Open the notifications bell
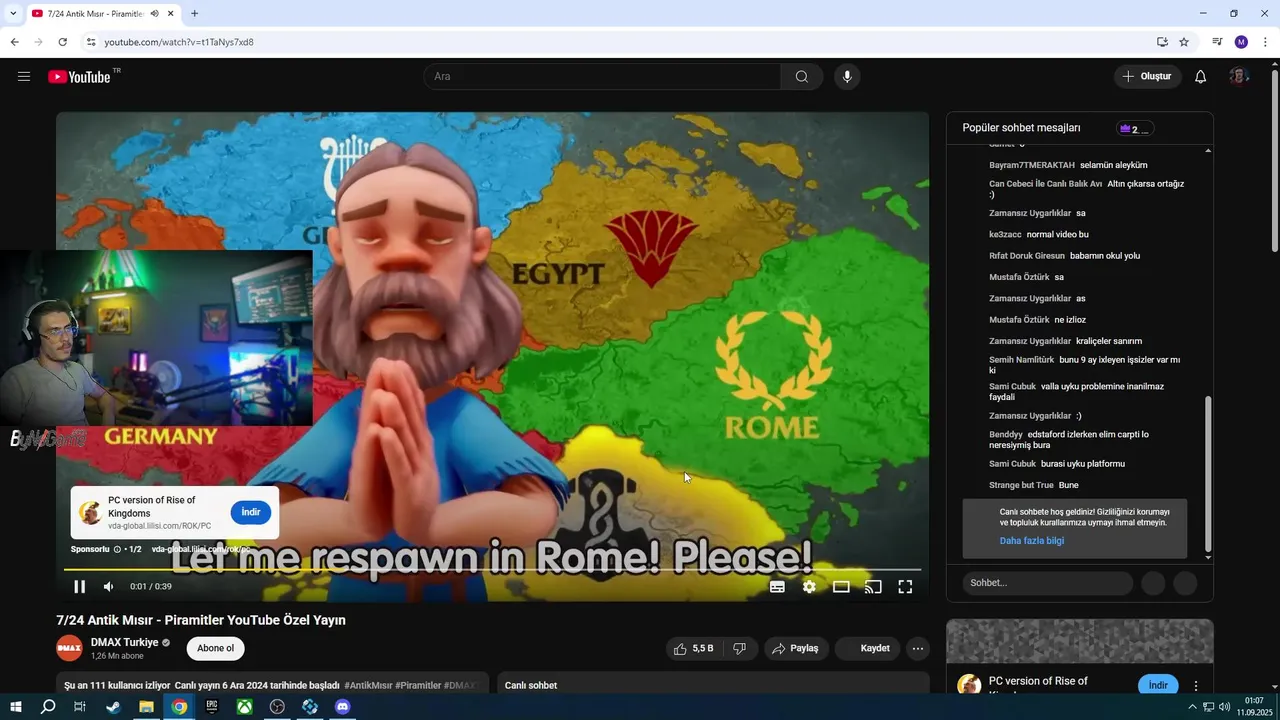Viewport: 1280px width, 720px height. [1201, 77]
